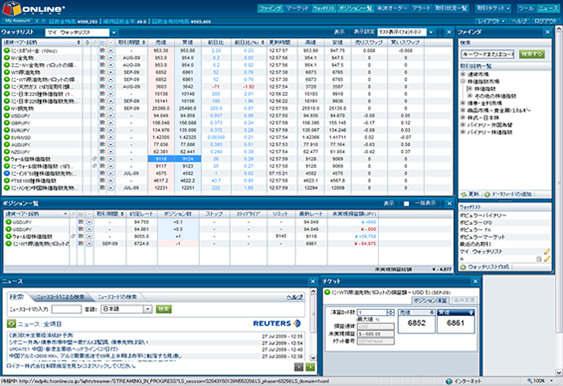Click pencil edit icon beside マイ ウォッチリスト
This screenshot has height=386, width=563.
tap(546, 251)
